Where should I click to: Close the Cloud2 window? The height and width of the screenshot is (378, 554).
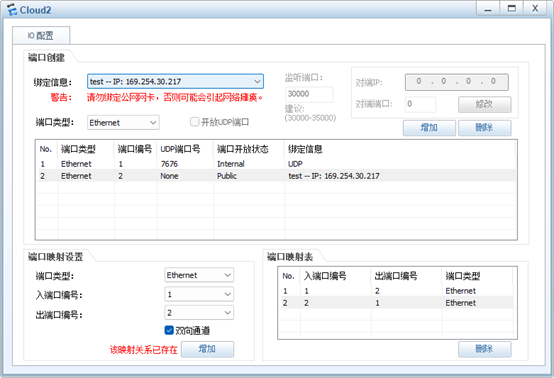(x=535, y=9)
